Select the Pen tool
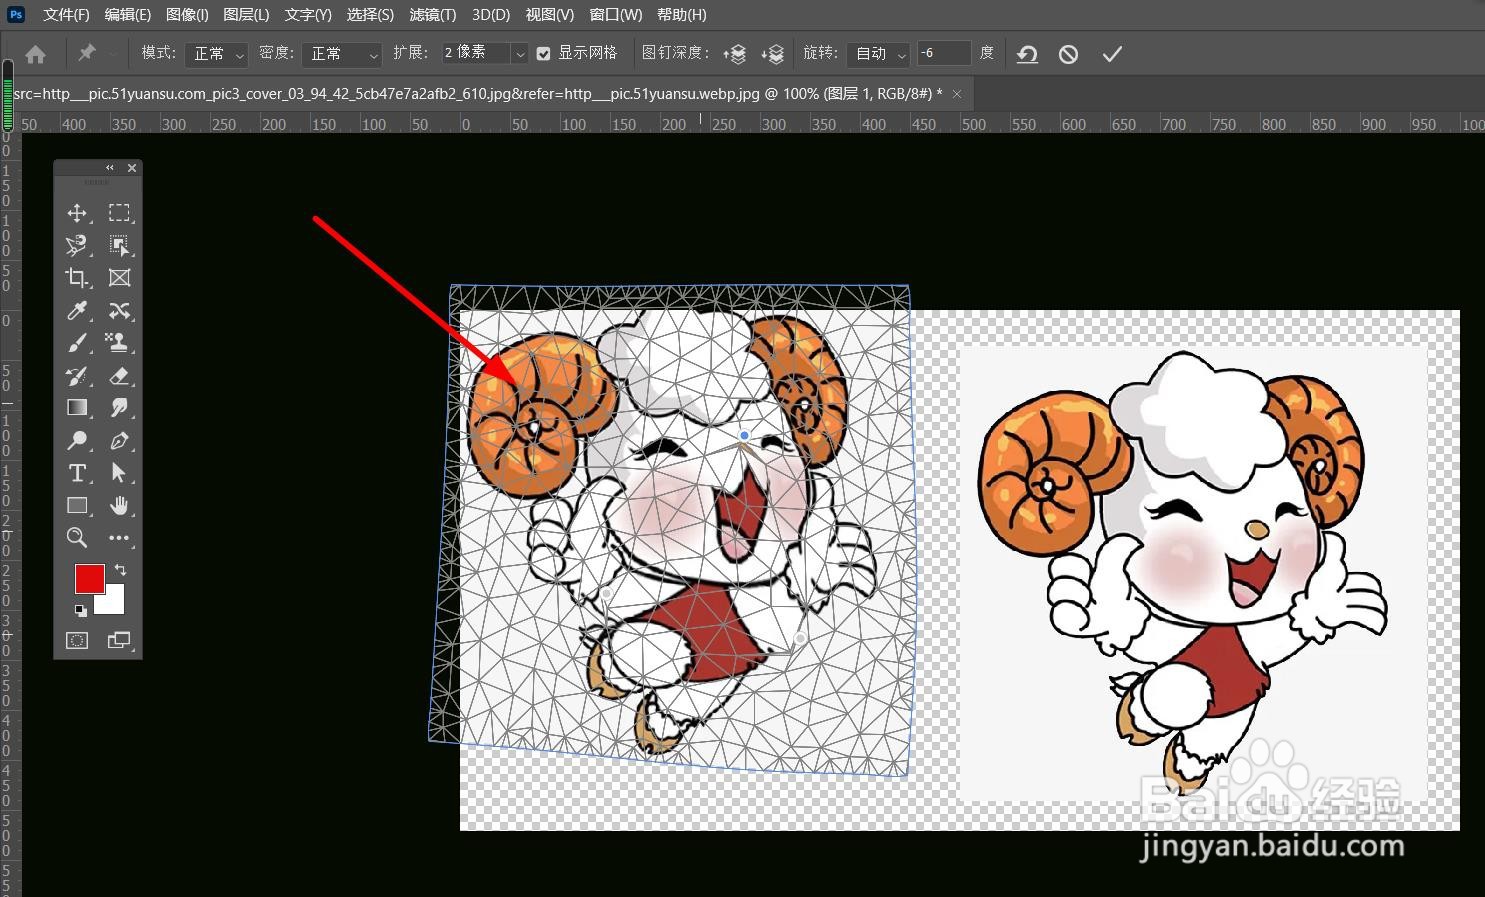Screen dimensions: 1485x897 tap(119, 440)
